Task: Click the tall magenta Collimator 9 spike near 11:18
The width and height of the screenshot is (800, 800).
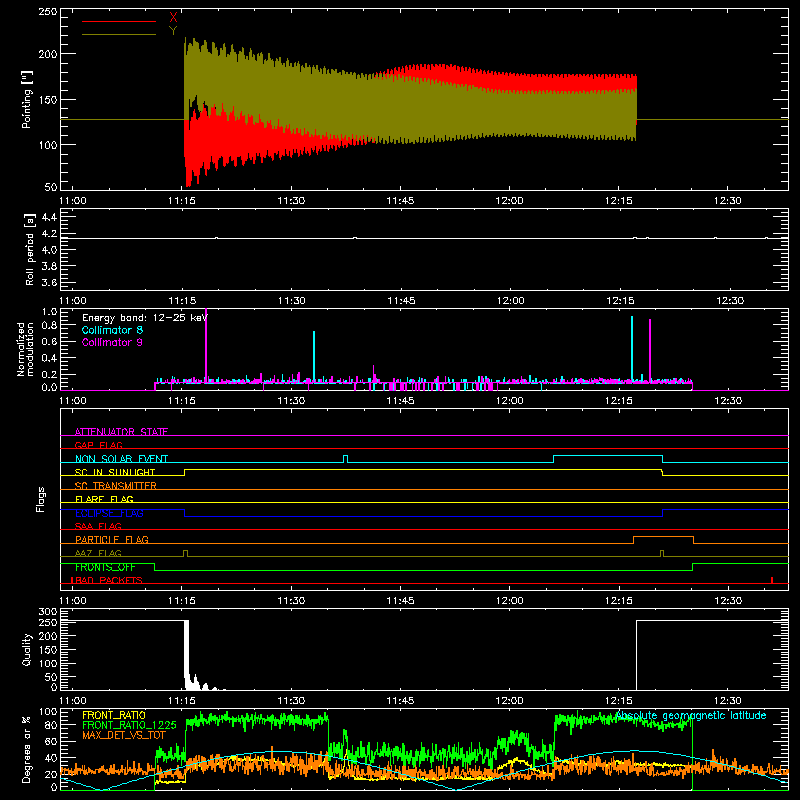Action: coord(206,344)
